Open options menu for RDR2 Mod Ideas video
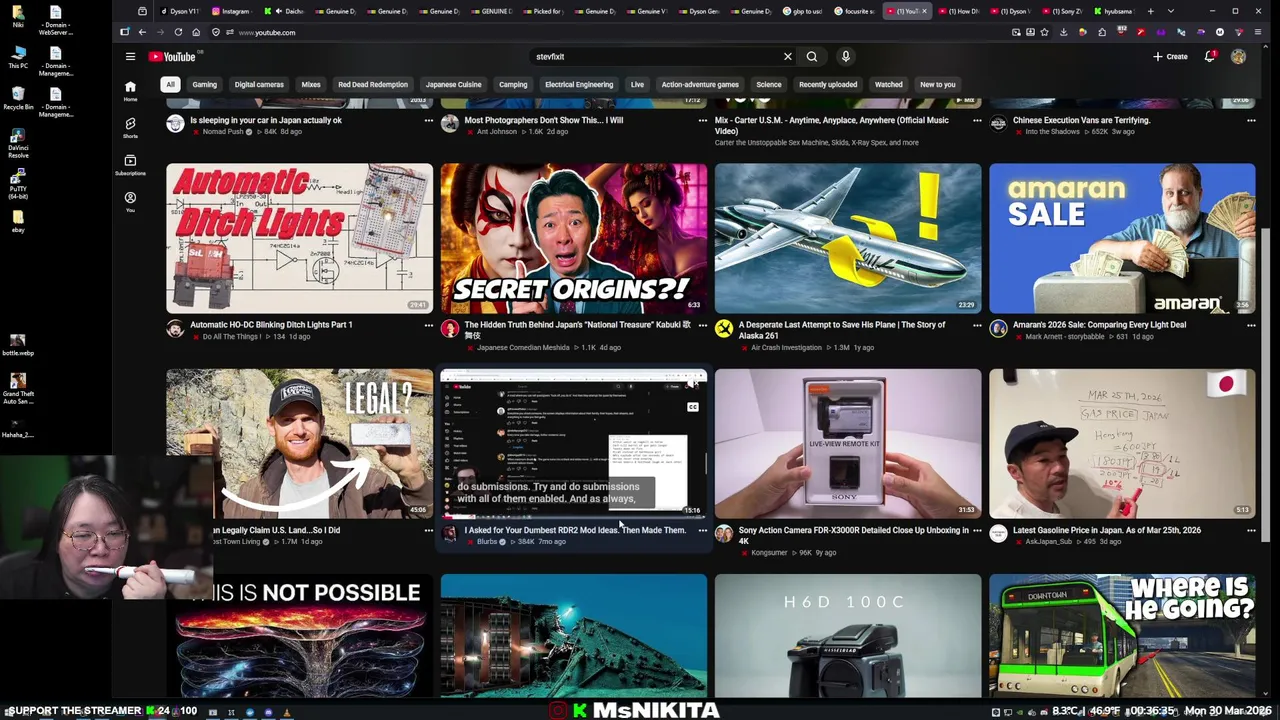The image size is (1280, 720). (x=702, y=530)
